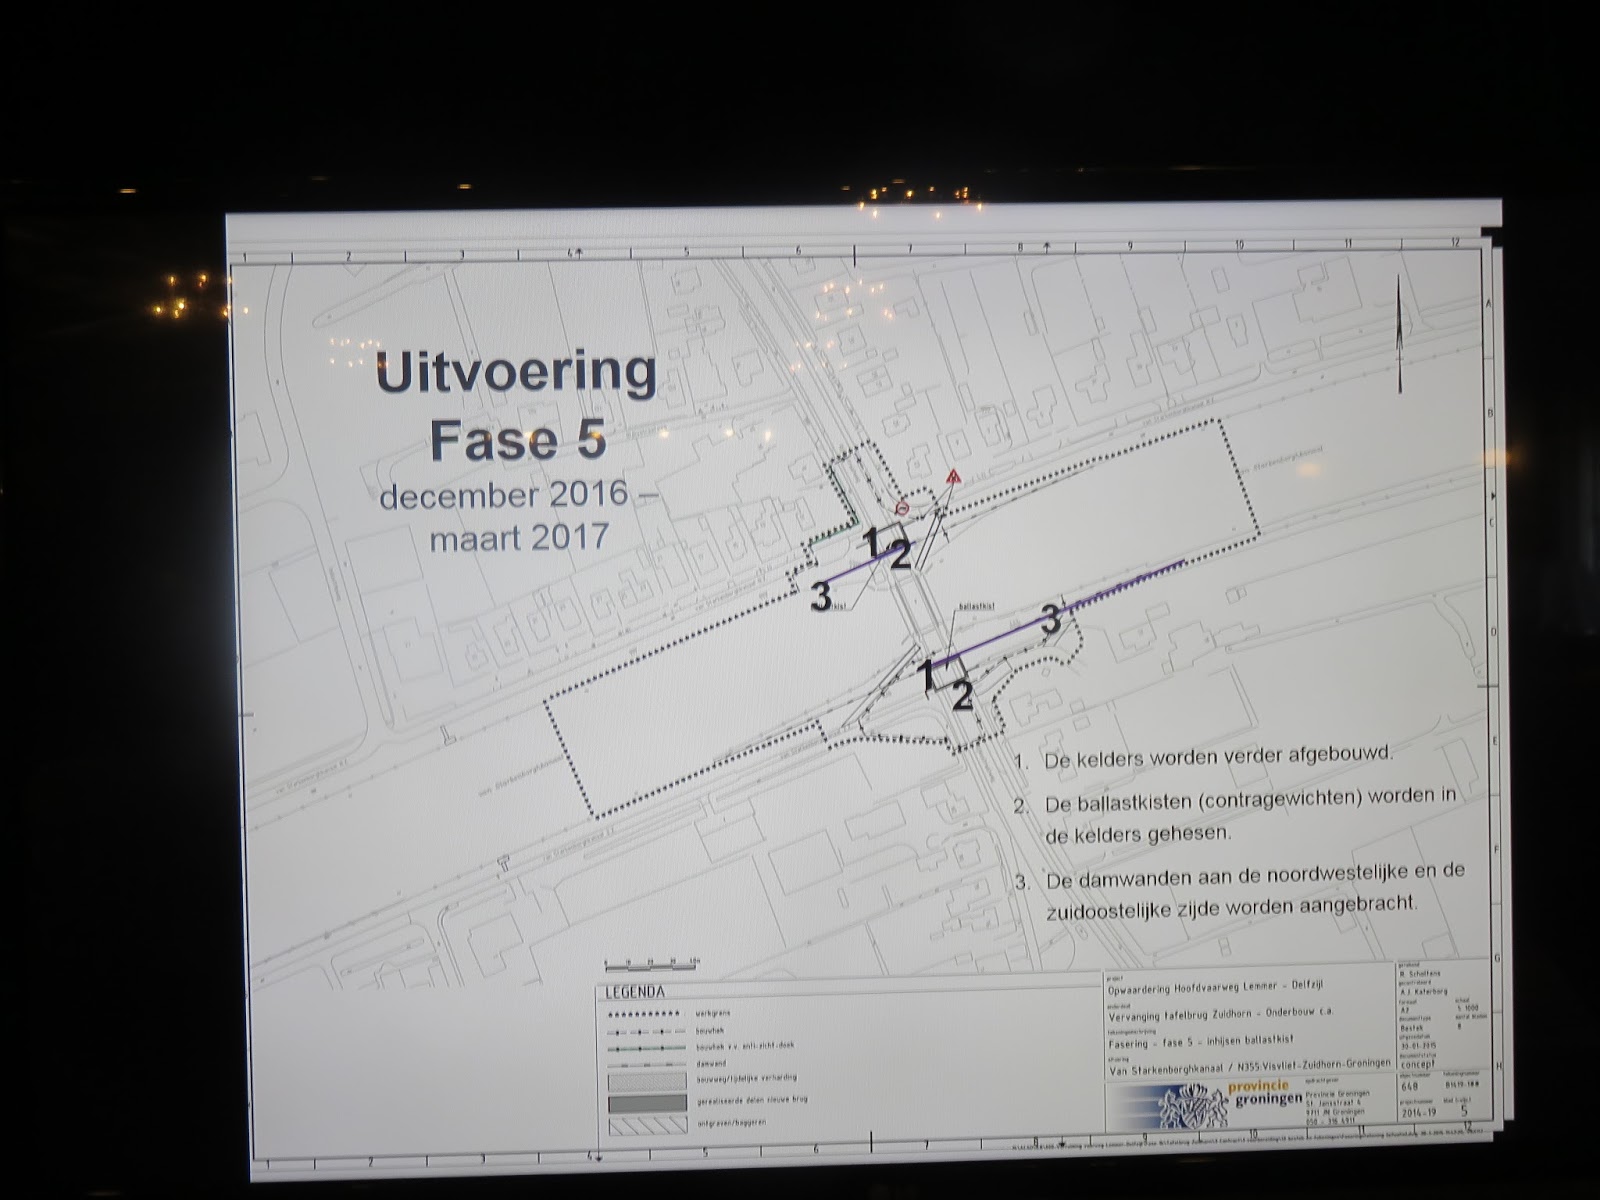
Task: Select 'De damwanden aan de noordwestelijke en de'
Action: [x=1254, y=876]
